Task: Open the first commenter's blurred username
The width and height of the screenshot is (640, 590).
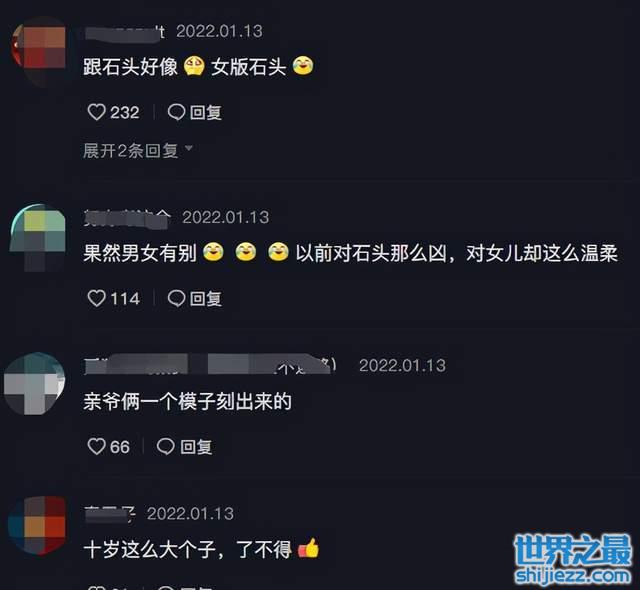Action: (x=124, y=32)
